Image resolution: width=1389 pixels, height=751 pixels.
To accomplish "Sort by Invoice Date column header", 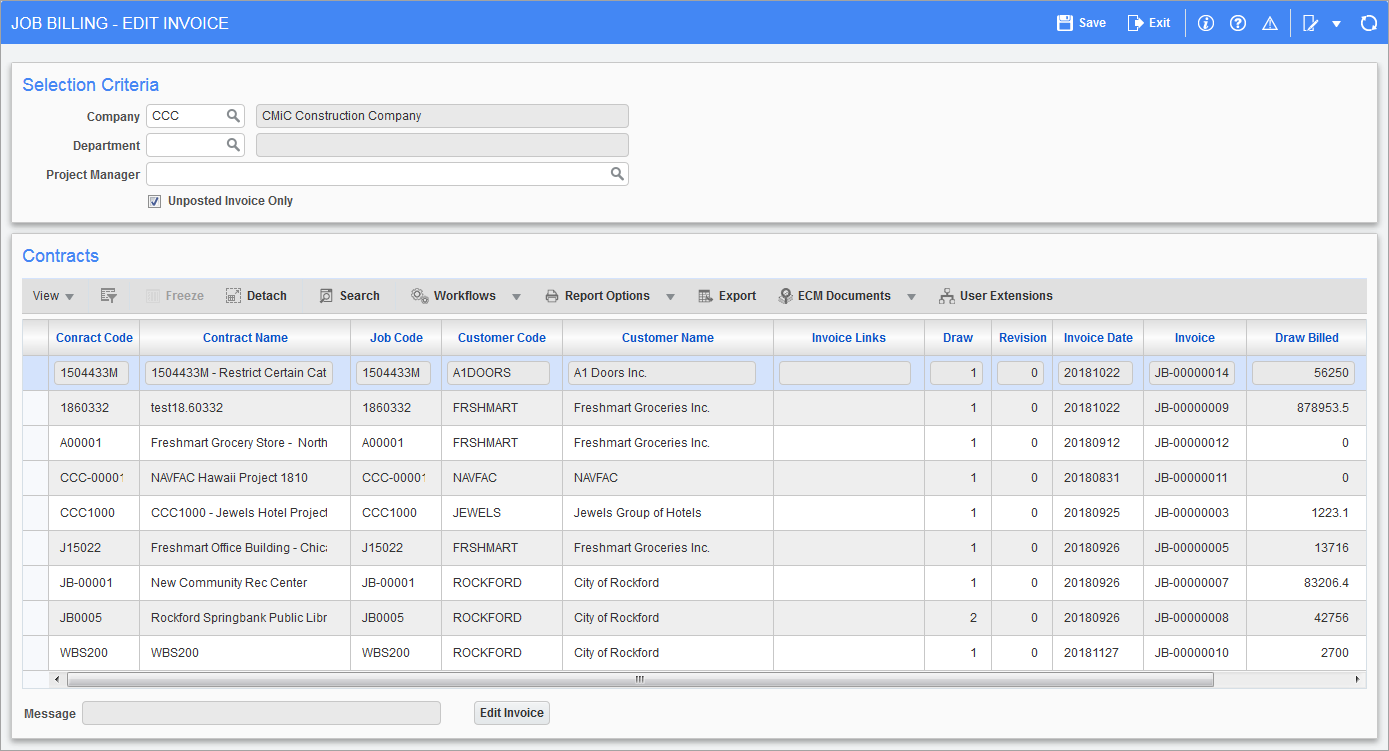I will (1098, 338).
